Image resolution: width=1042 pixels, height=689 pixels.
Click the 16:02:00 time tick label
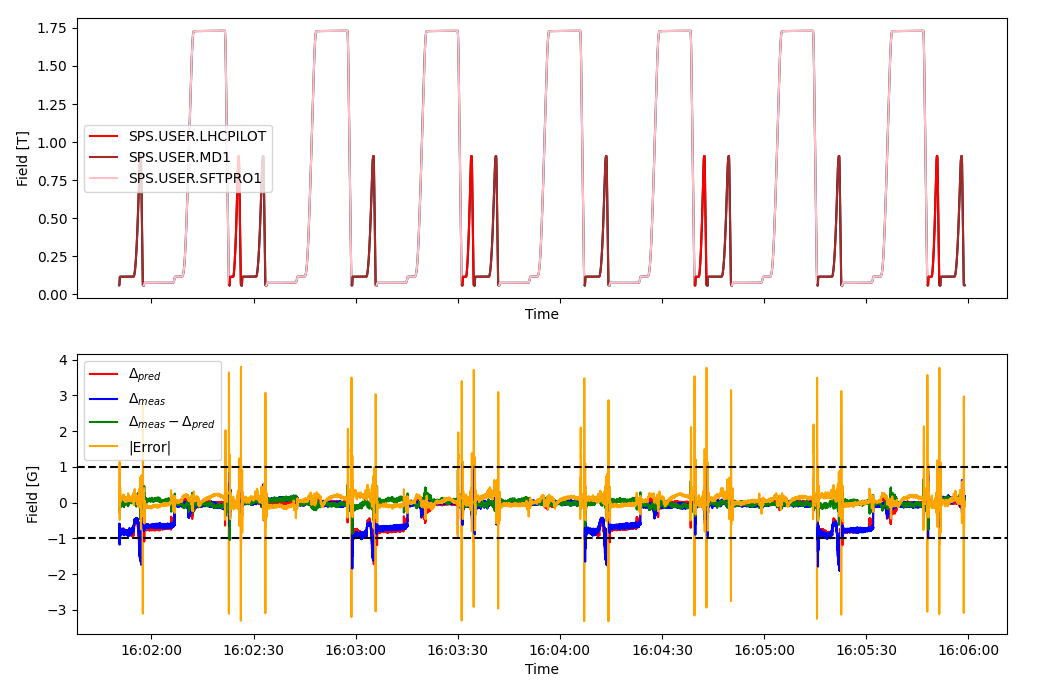click(x=152, y=650)
